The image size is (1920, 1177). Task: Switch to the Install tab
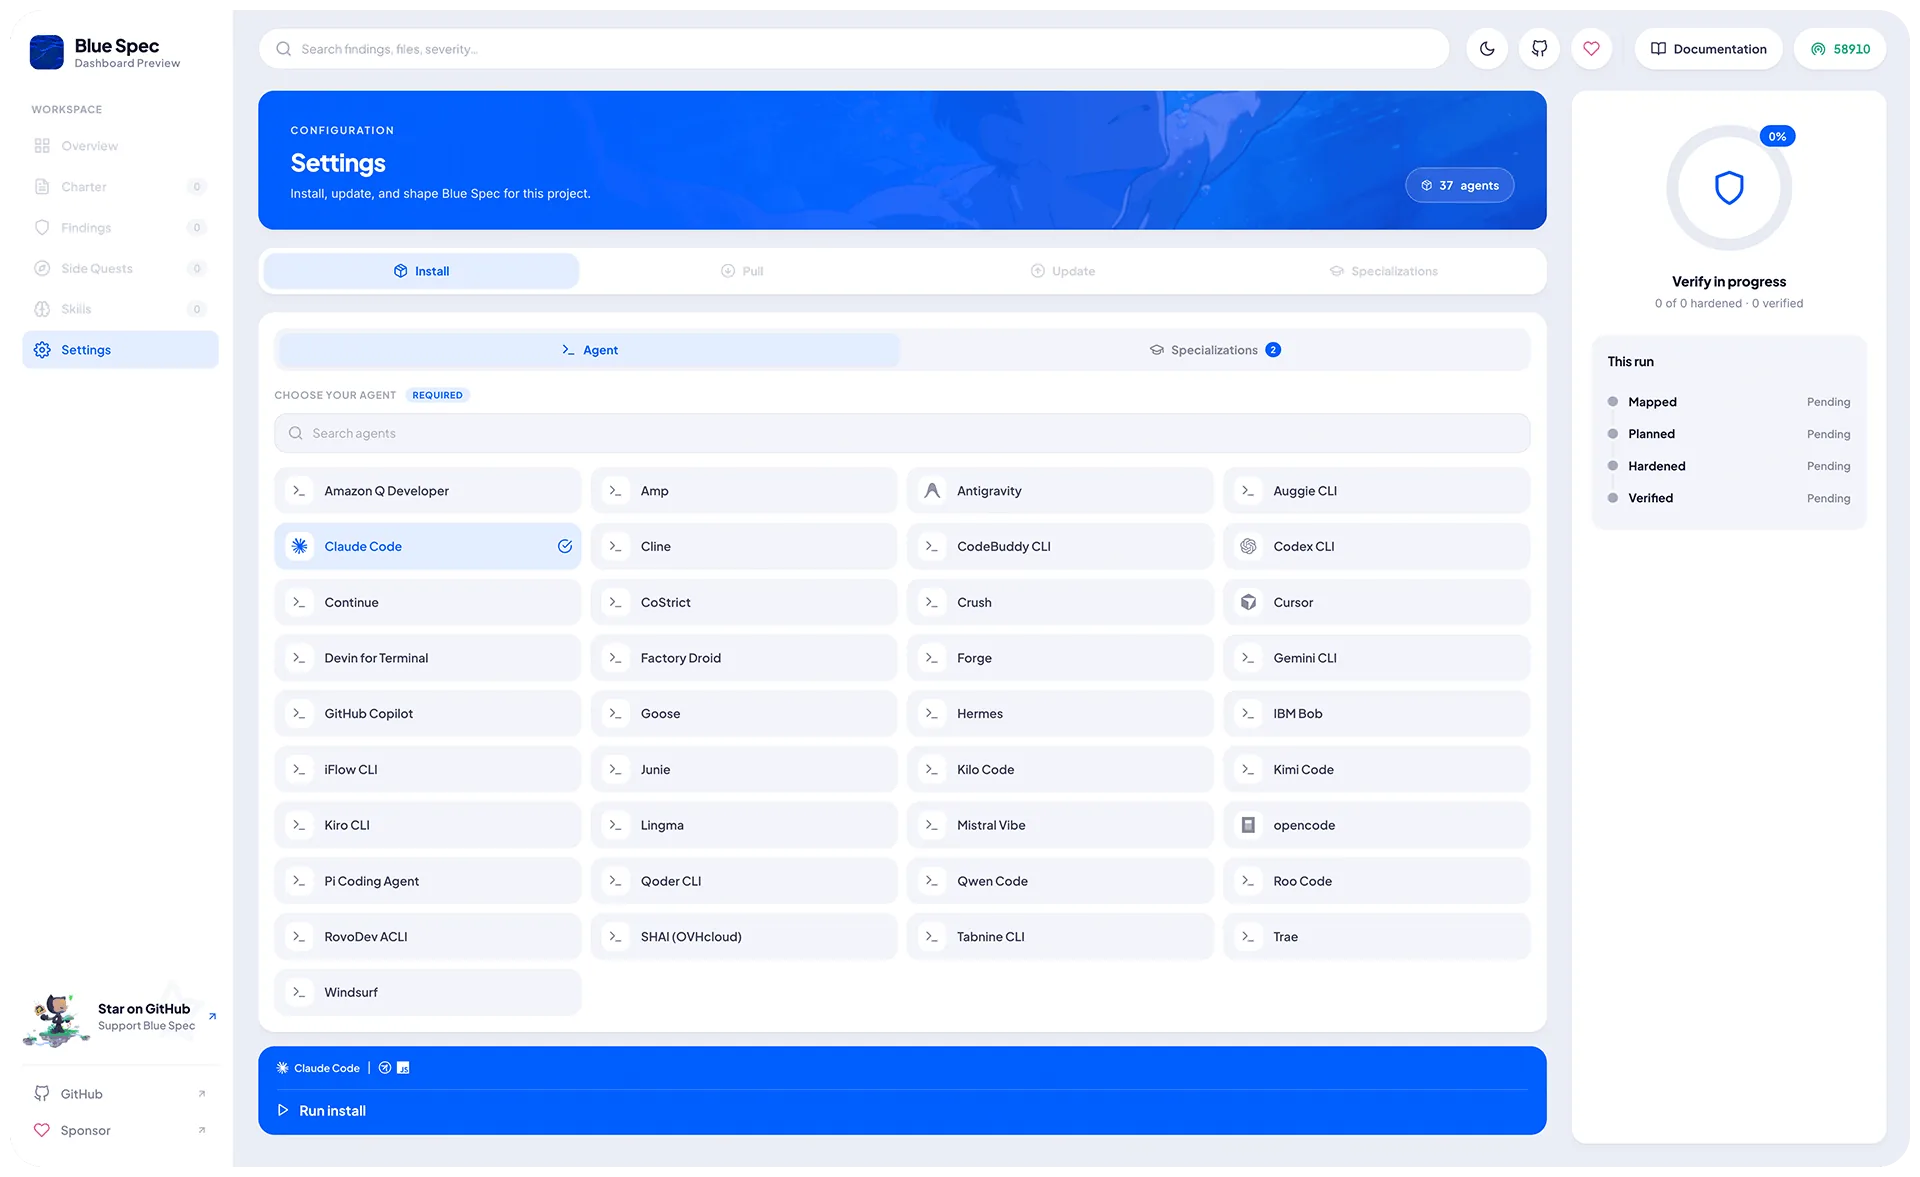[421, 271]
